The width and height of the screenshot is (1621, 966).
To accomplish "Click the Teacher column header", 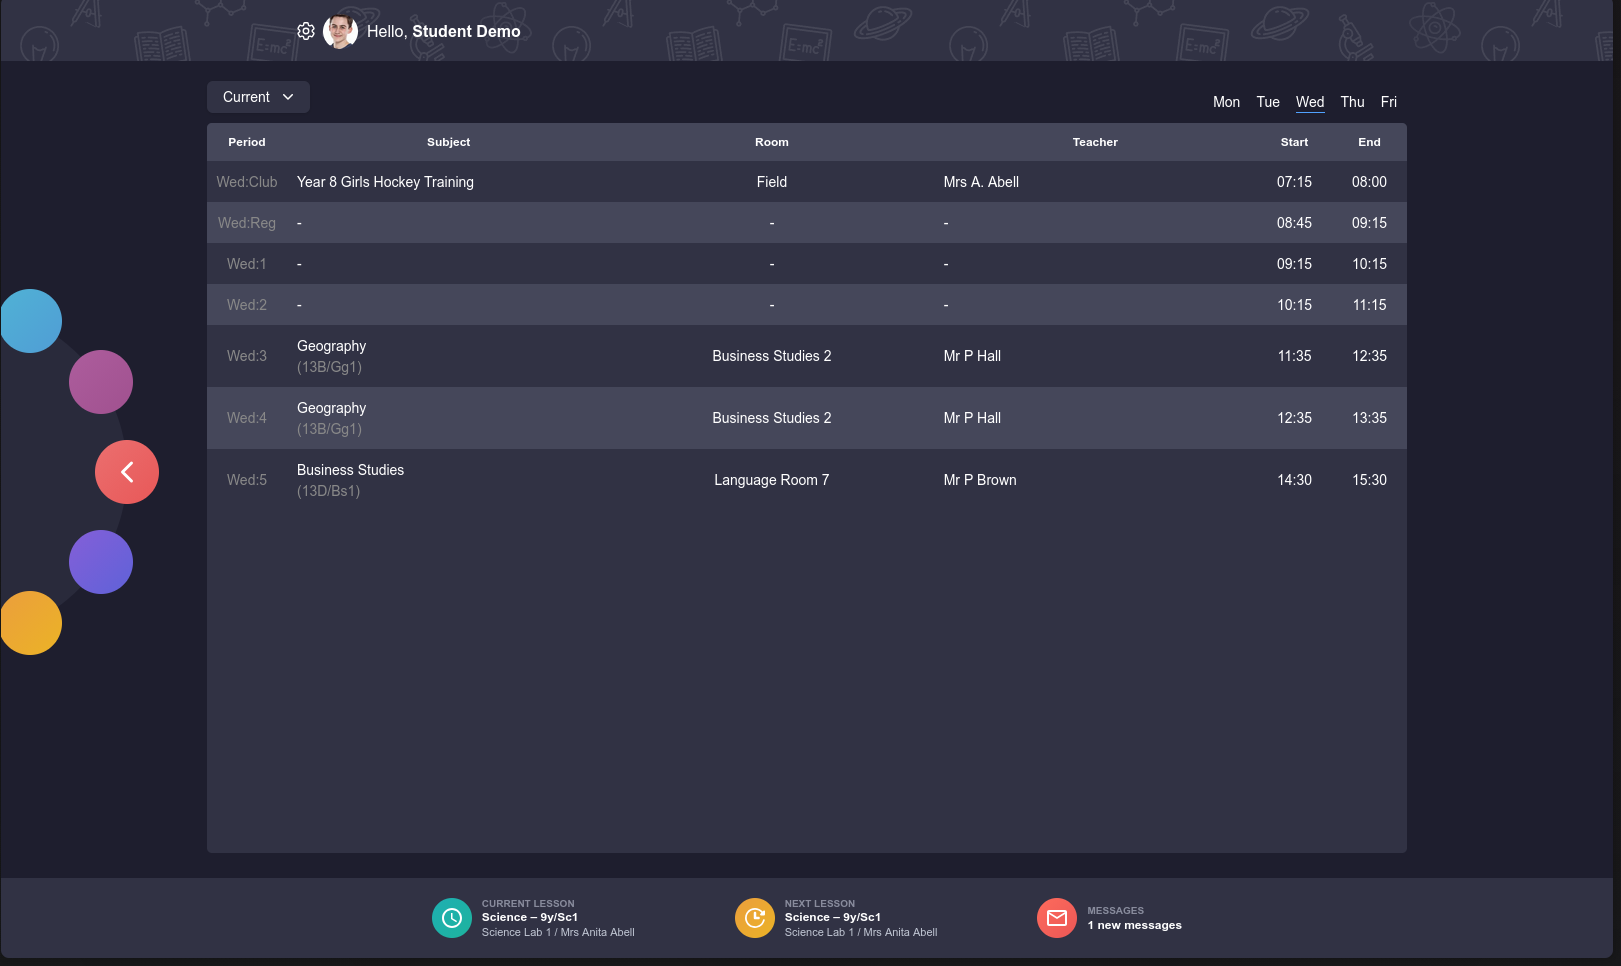I will [x=1095, y=142].
